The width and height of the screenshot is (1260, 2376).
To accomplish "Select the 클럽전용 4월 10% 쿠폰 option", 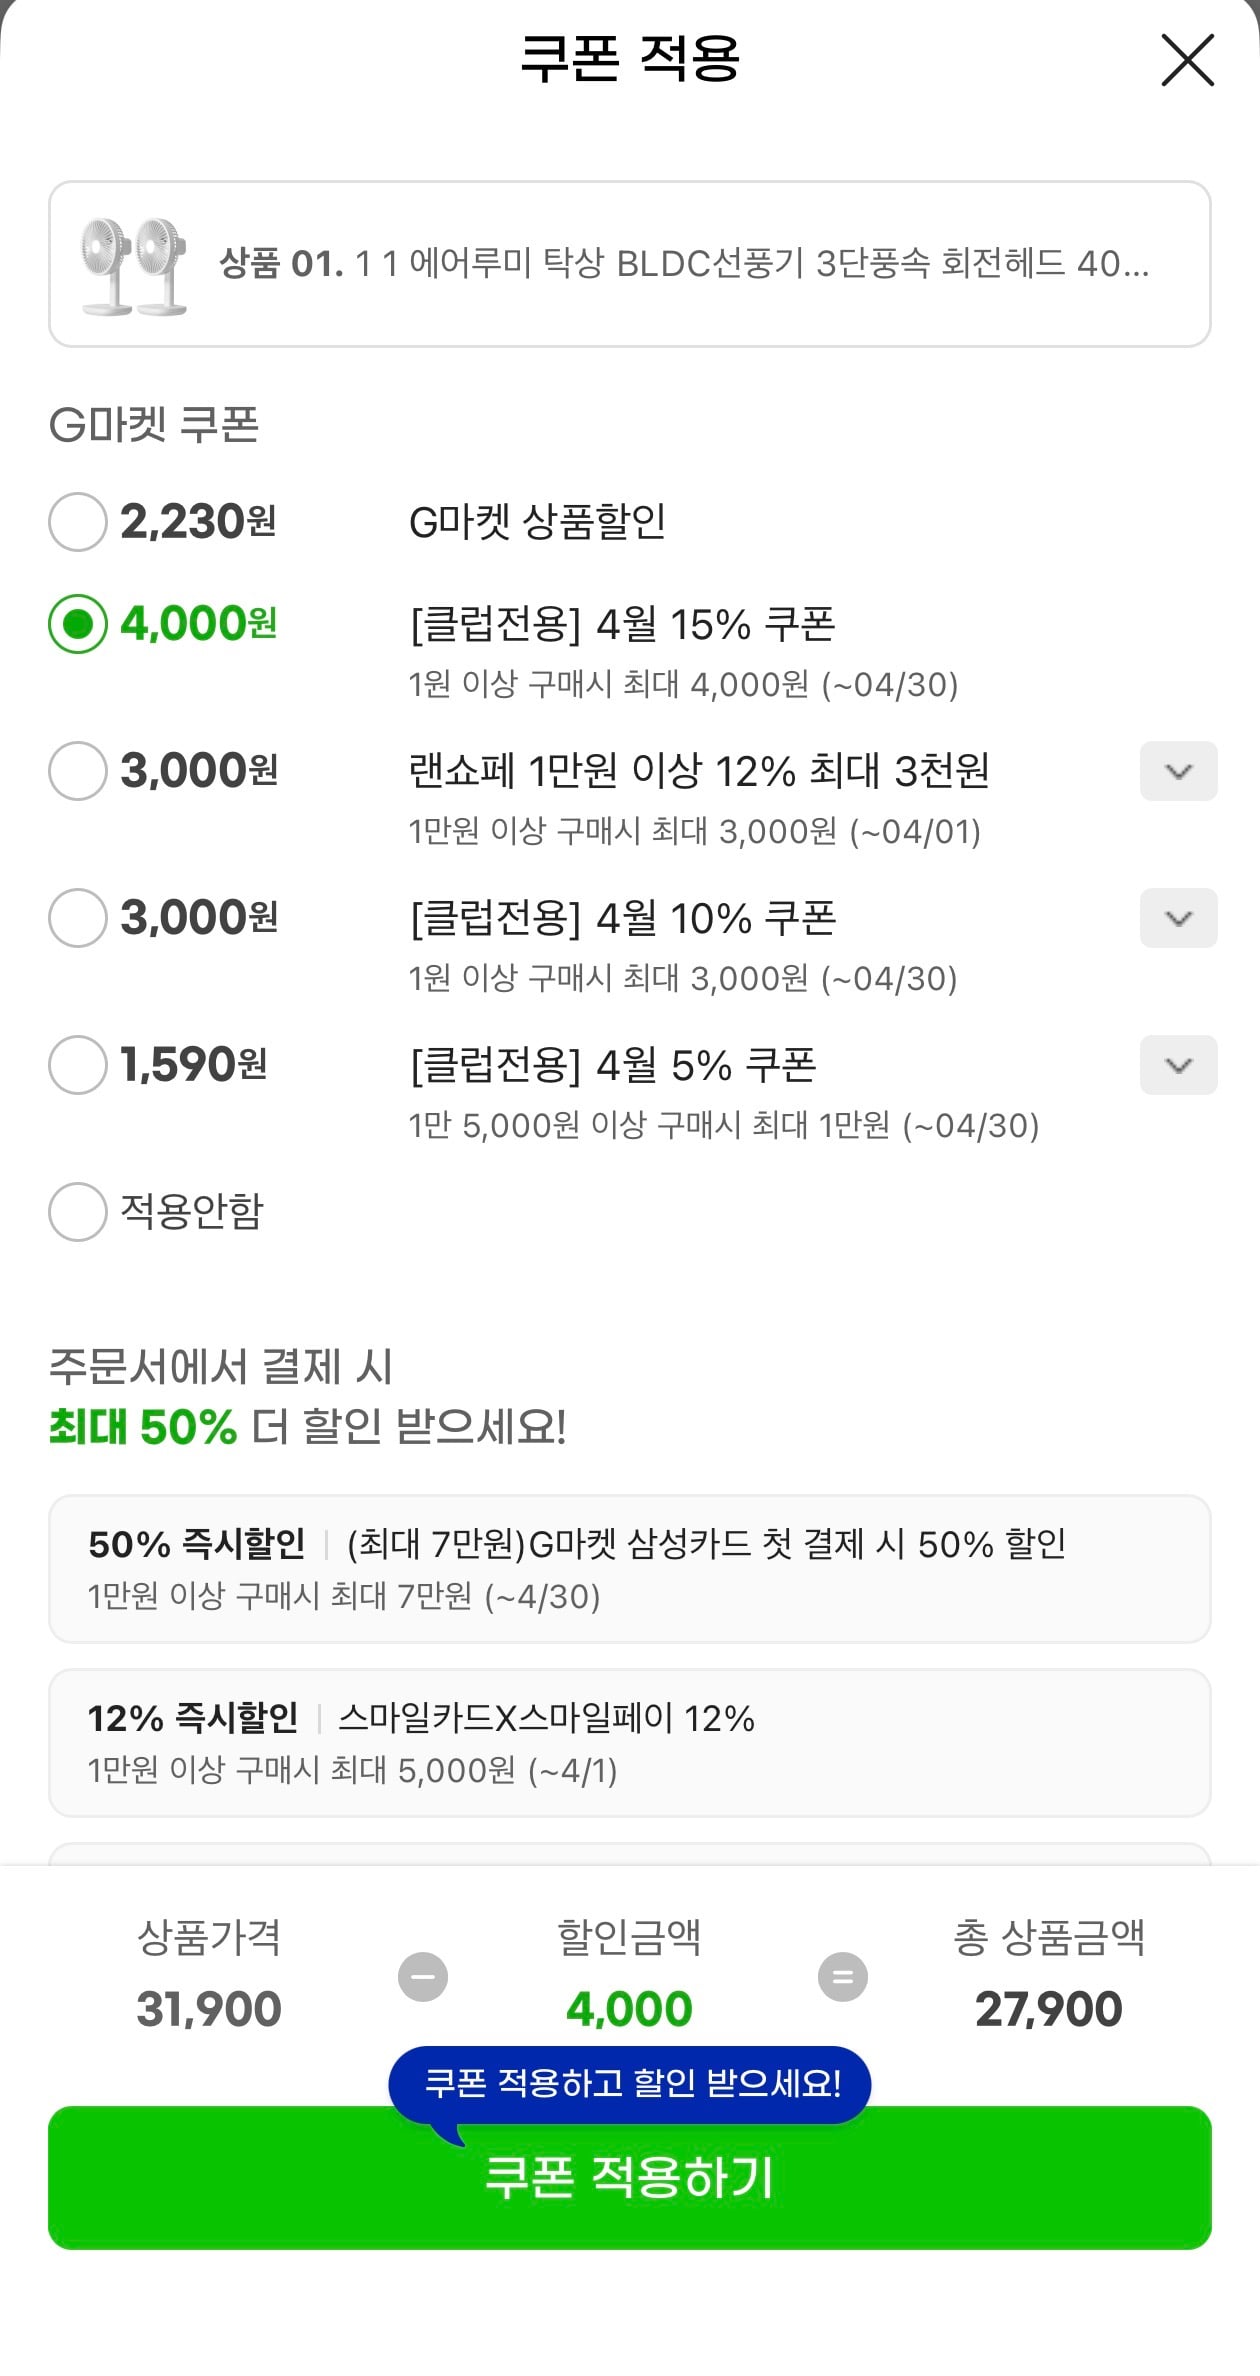I will 76,918.
